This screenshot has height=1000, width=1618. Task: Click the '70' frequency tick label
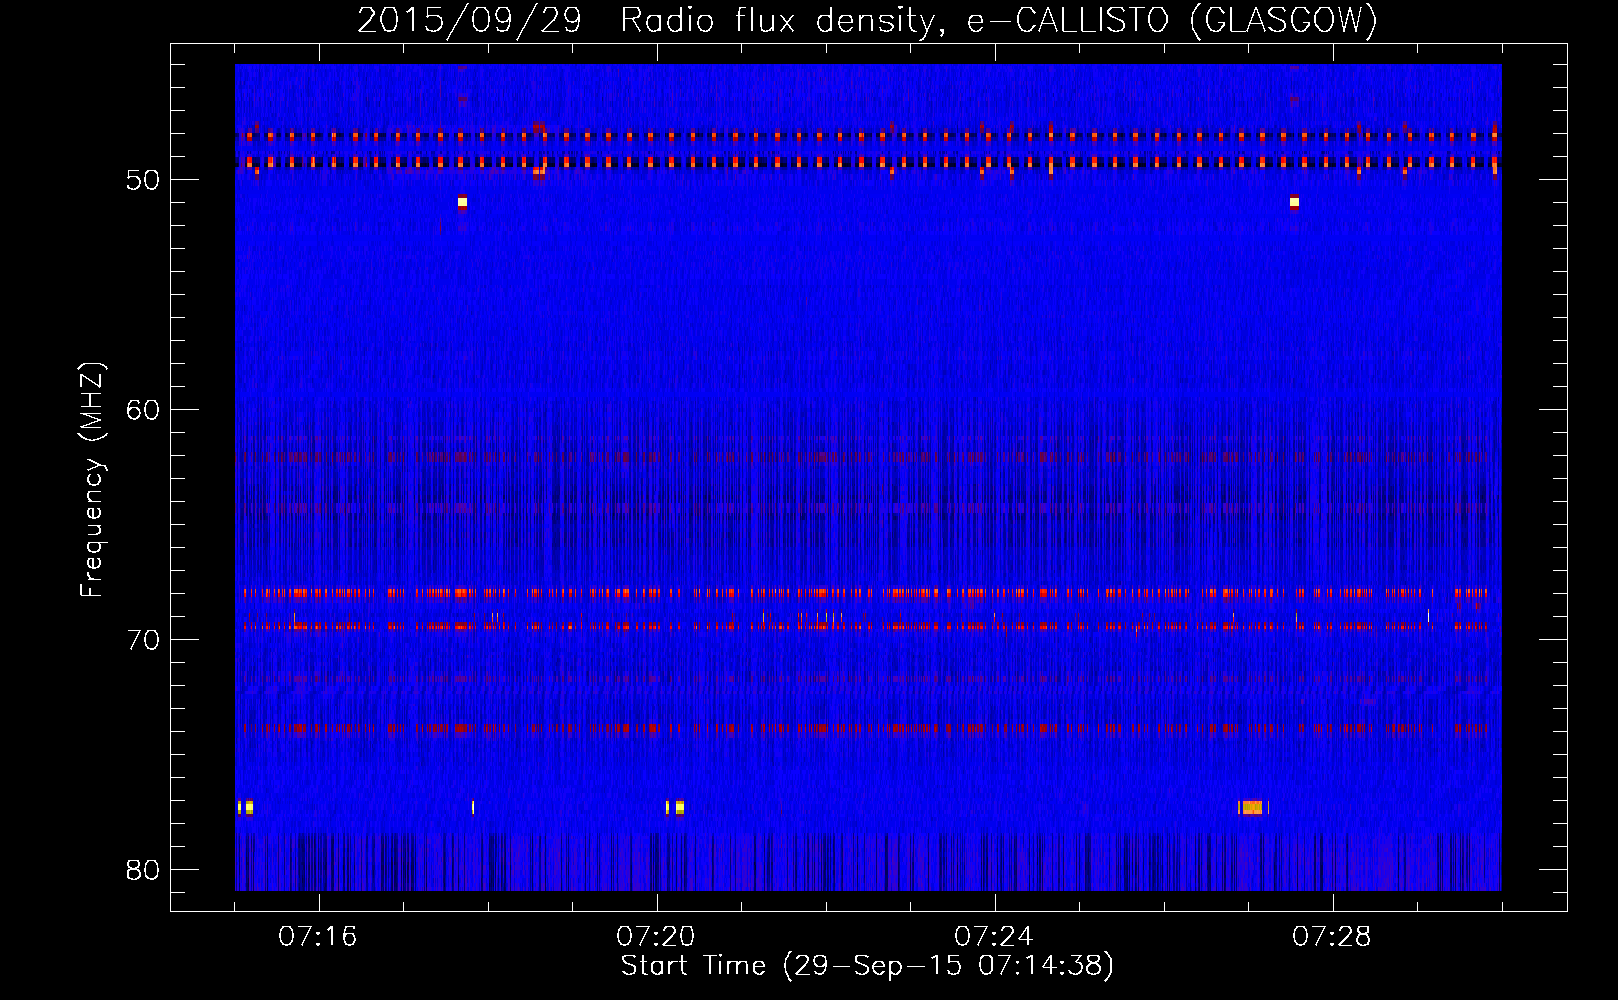coord(143,640)
